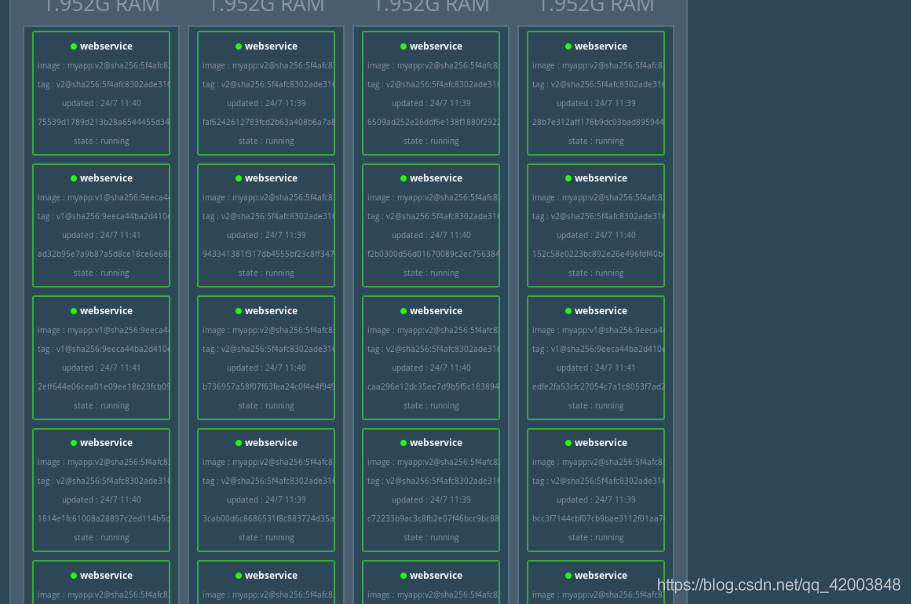Click updated 24/7 11:41 in container 2eff644e06ce

[x=102, y=368]
